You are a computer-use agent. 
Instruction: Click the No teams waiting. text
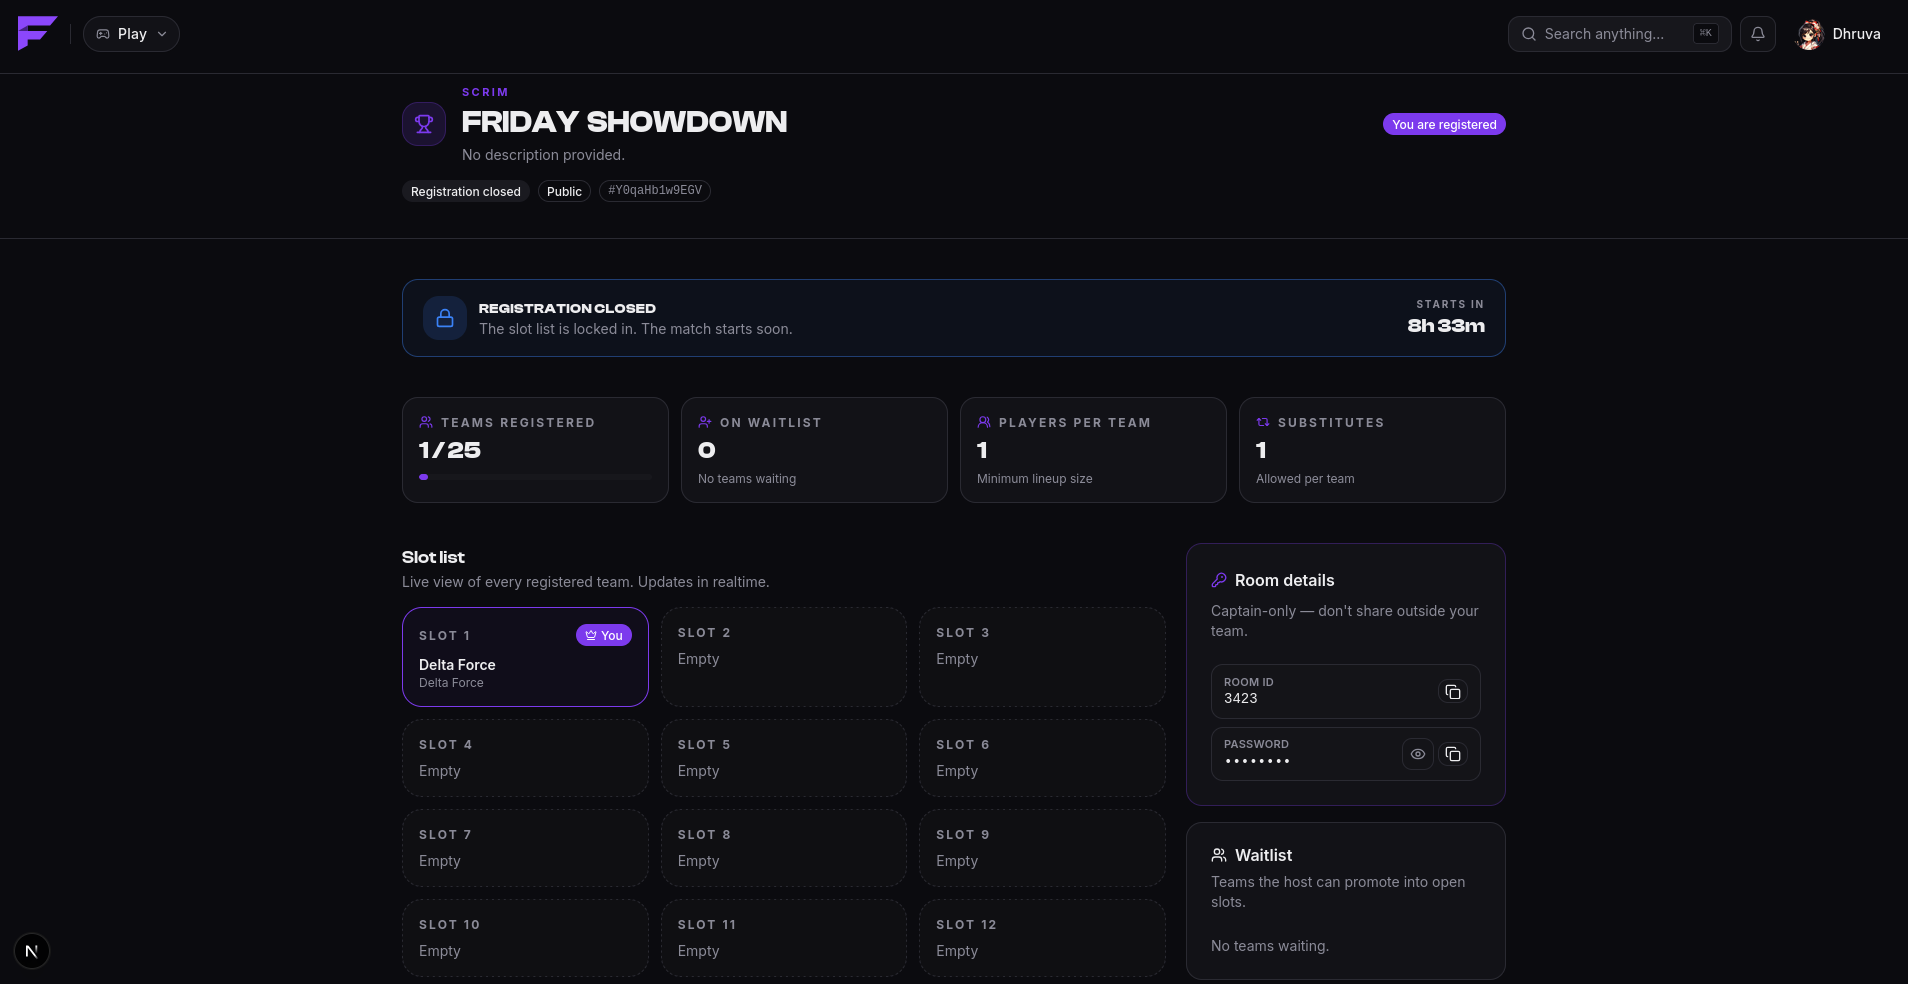tap(1270, 946)
